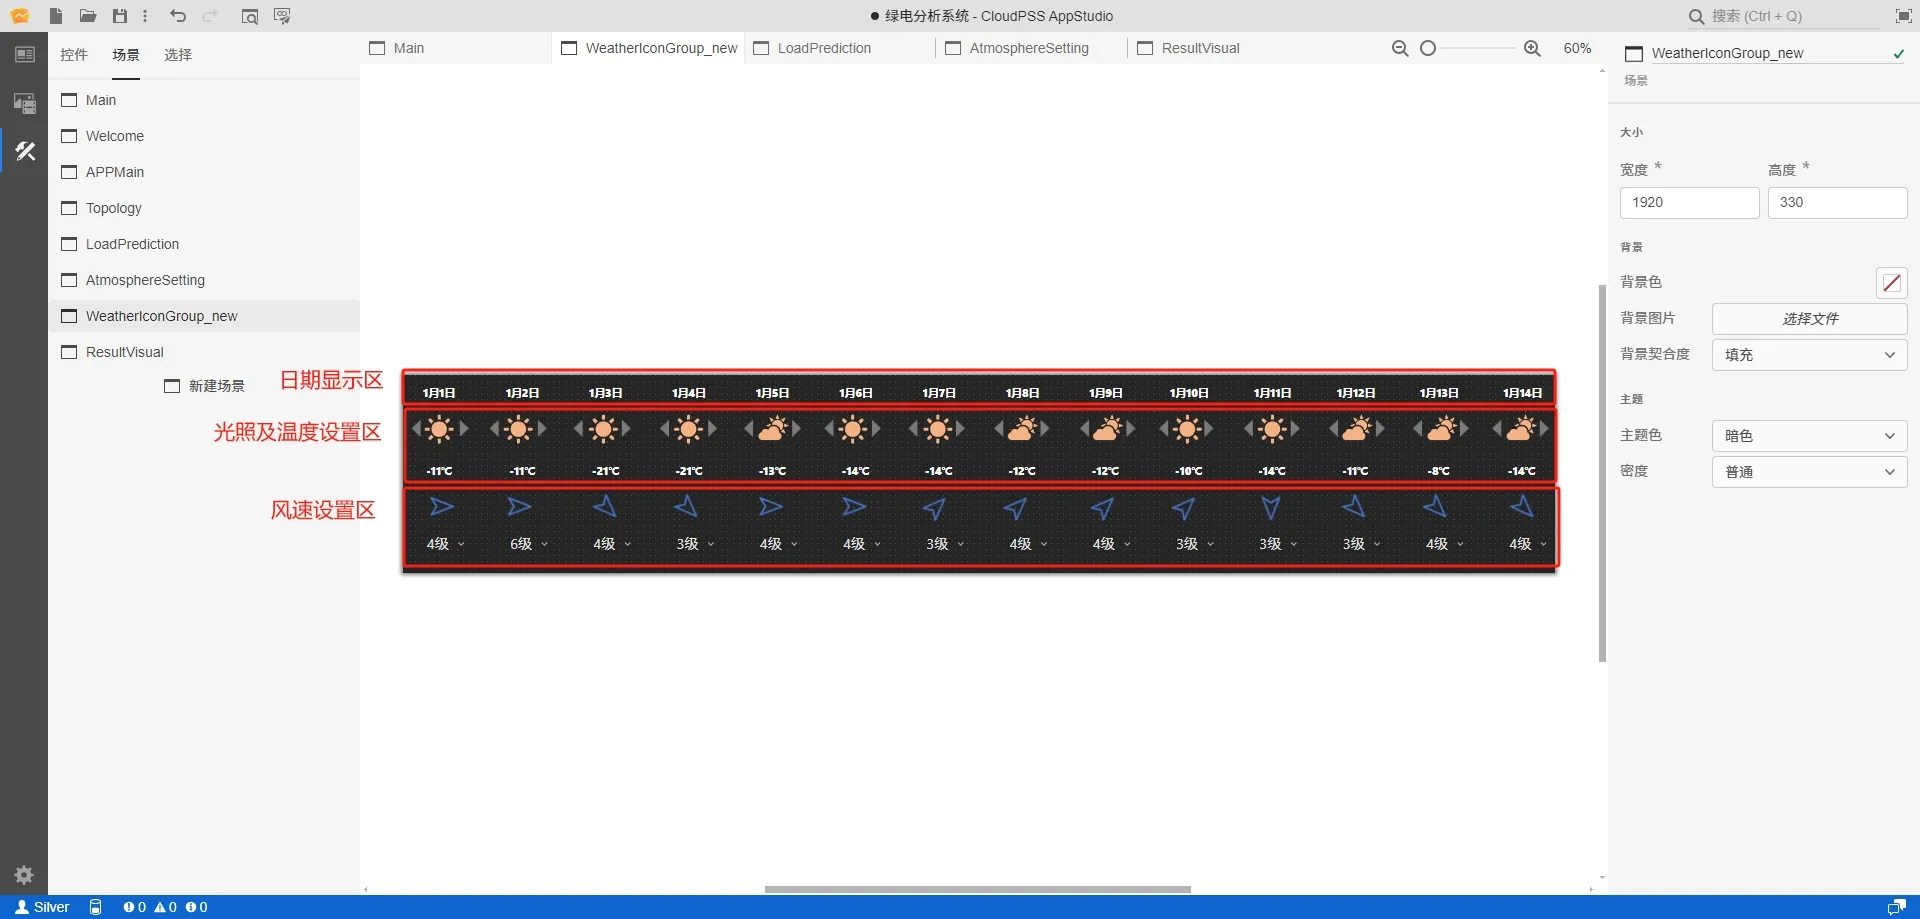Open the 密度 dropdown showing 普通
The image size is (1920, 919).
click(1810, 472)
